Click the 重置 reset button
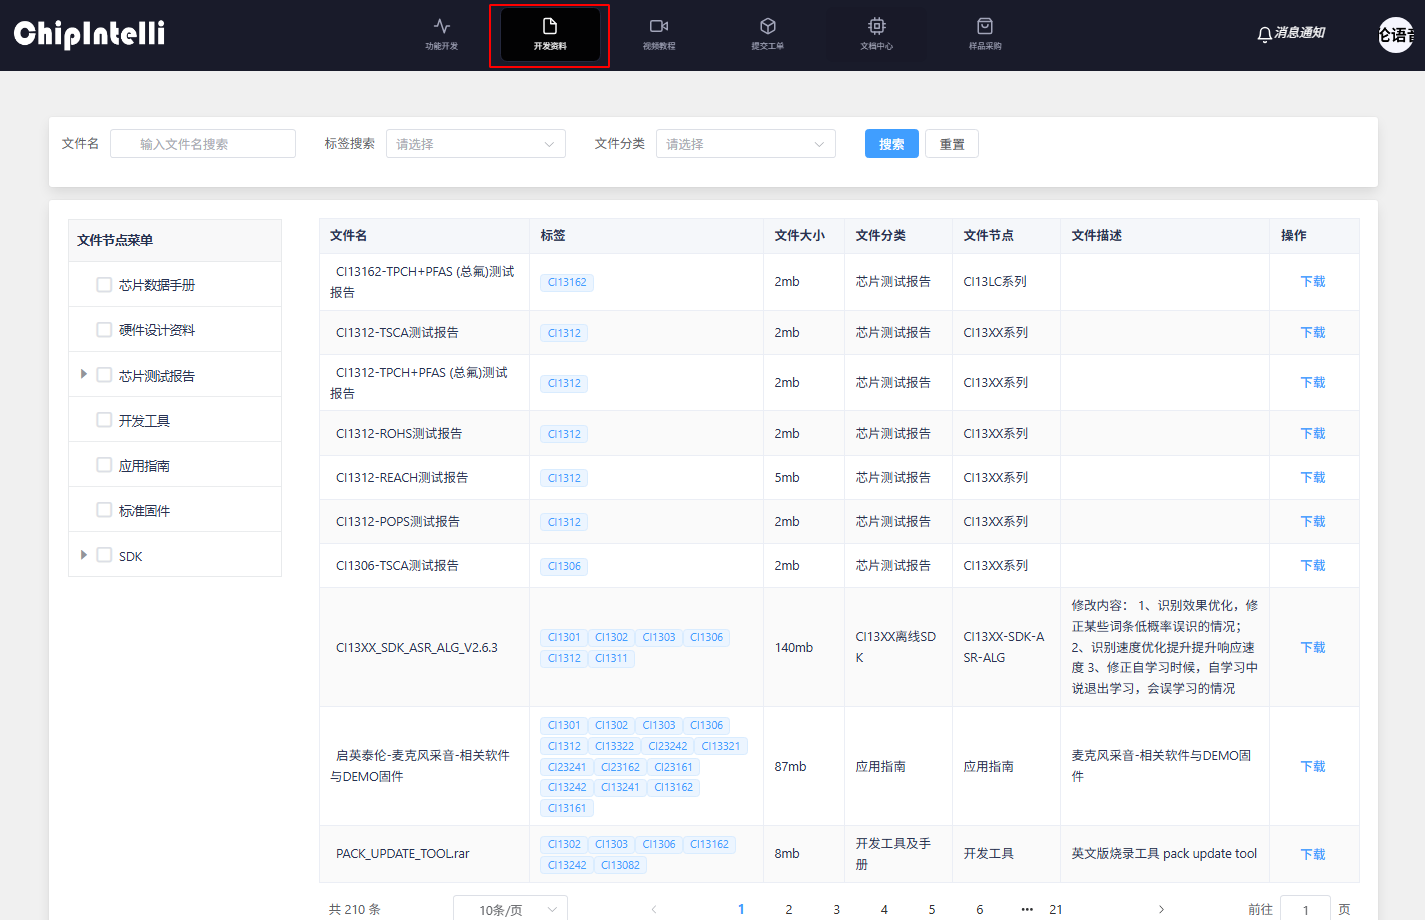 [951, 144]
